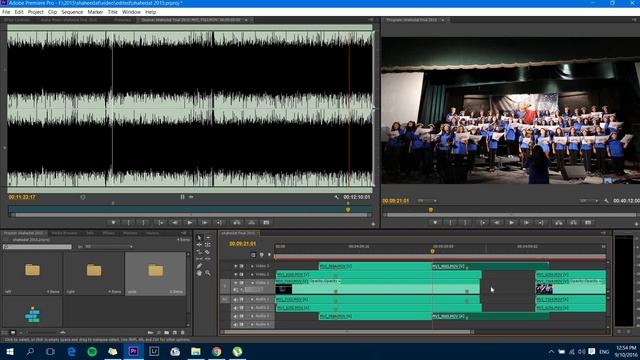
Task: Click Extract in the Program monitor
Action: click(x=573, y=223)
